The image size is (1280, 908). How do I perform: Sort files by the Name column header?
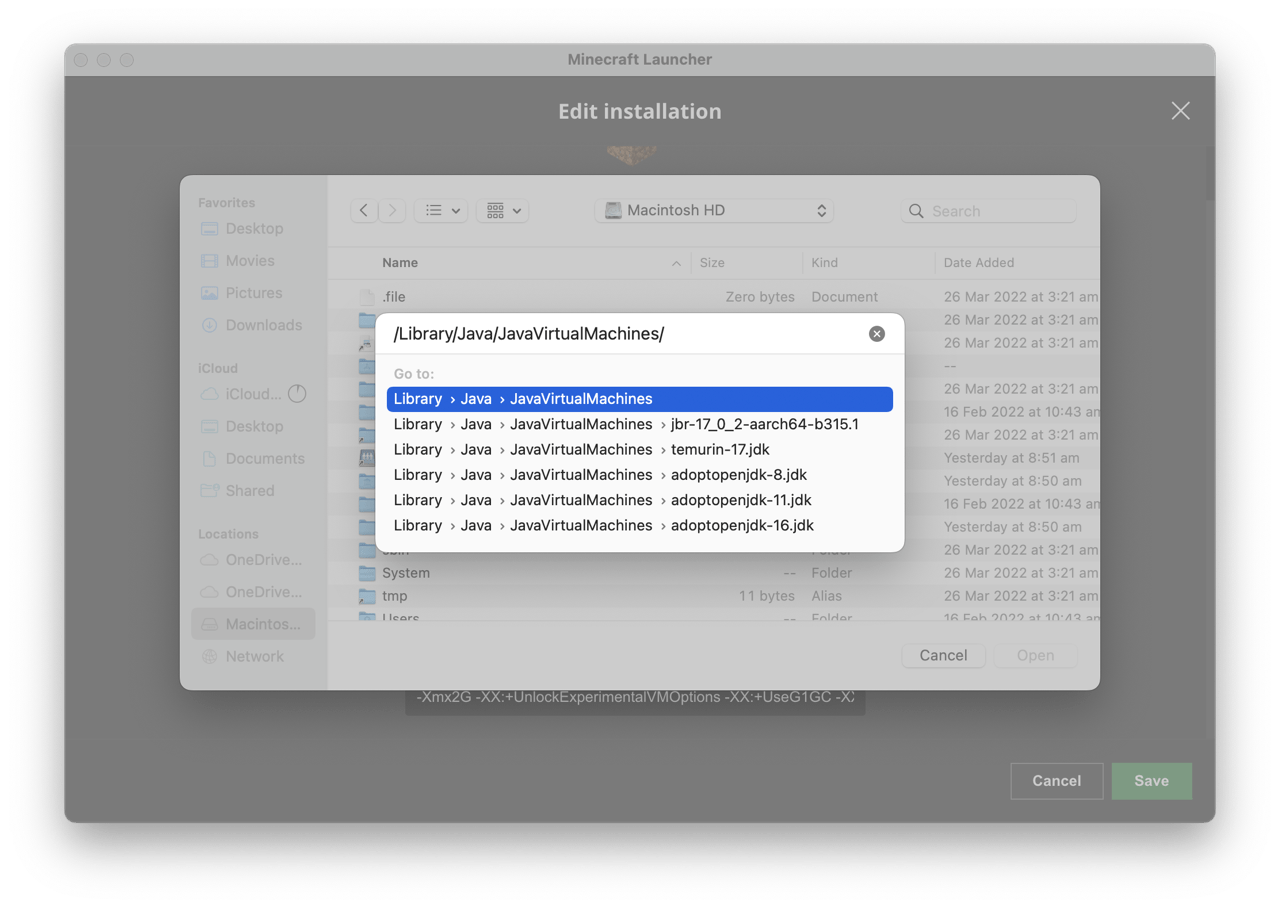(x=400, y=262)
